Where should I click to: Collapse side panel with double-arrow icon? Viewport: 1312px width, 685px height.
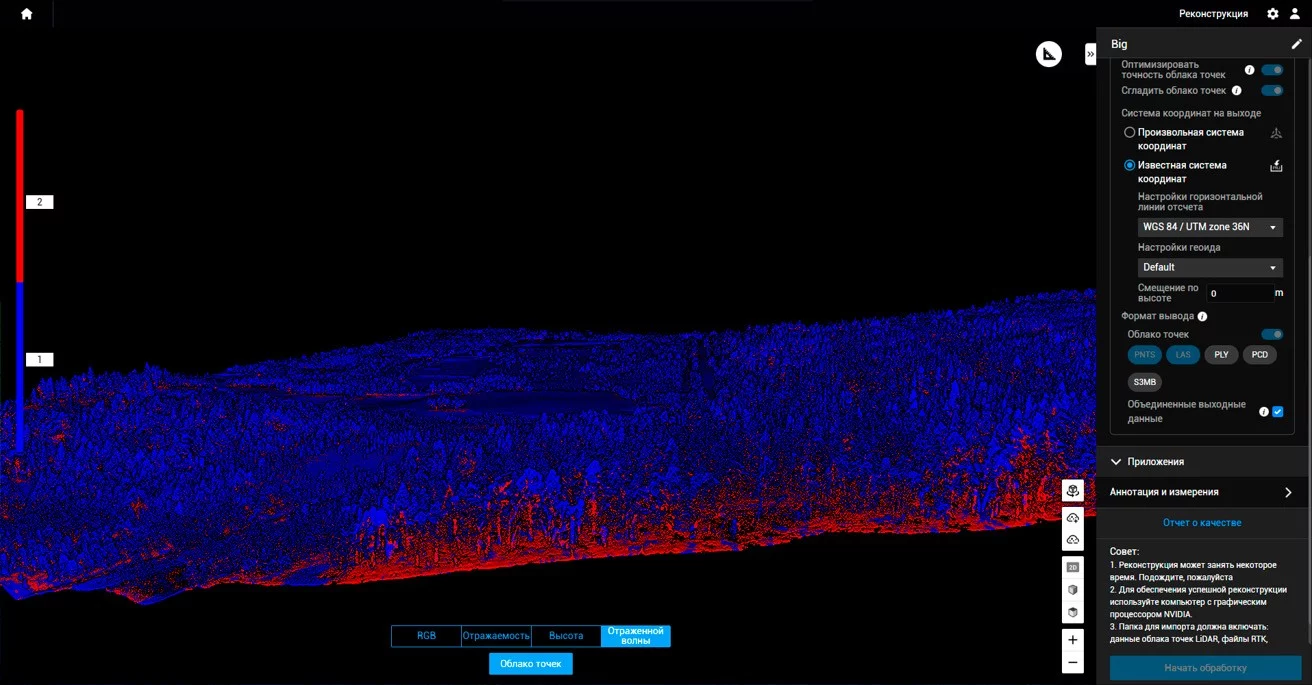(x=1091, y=54)
